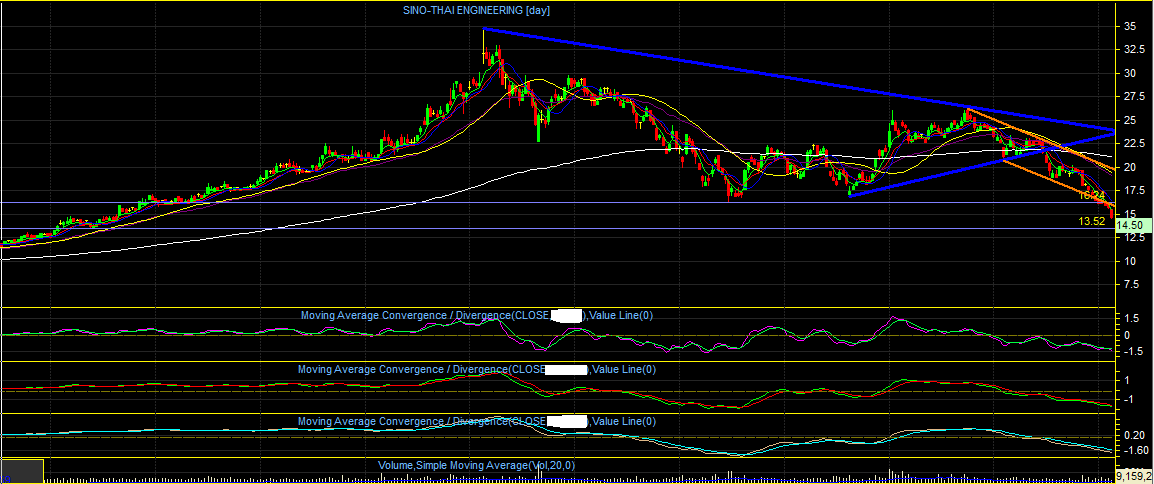Screen dimensions: 1154x484
Task: Select the ascending blue trendline from the 17 low
Action: pyautogui.click(x=983, y=164)
